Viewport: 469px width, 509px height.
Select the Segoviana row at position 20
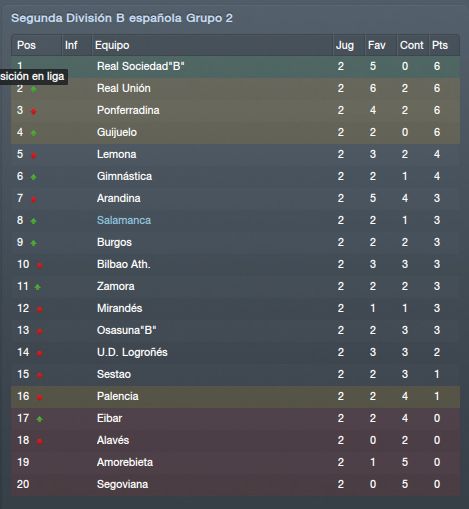tap(235, 484)
